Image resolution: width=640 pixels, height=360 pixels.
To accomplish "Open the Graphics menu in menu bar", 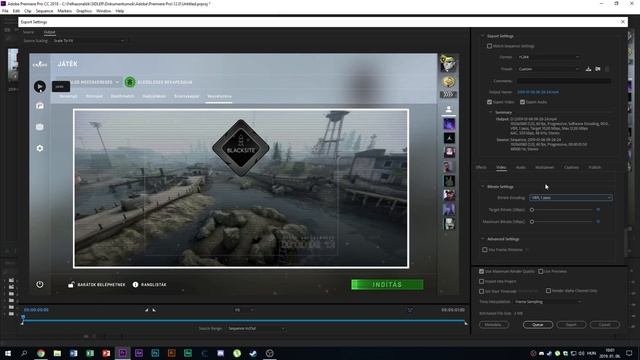I will pyautogui.click(x=84, y=11).
